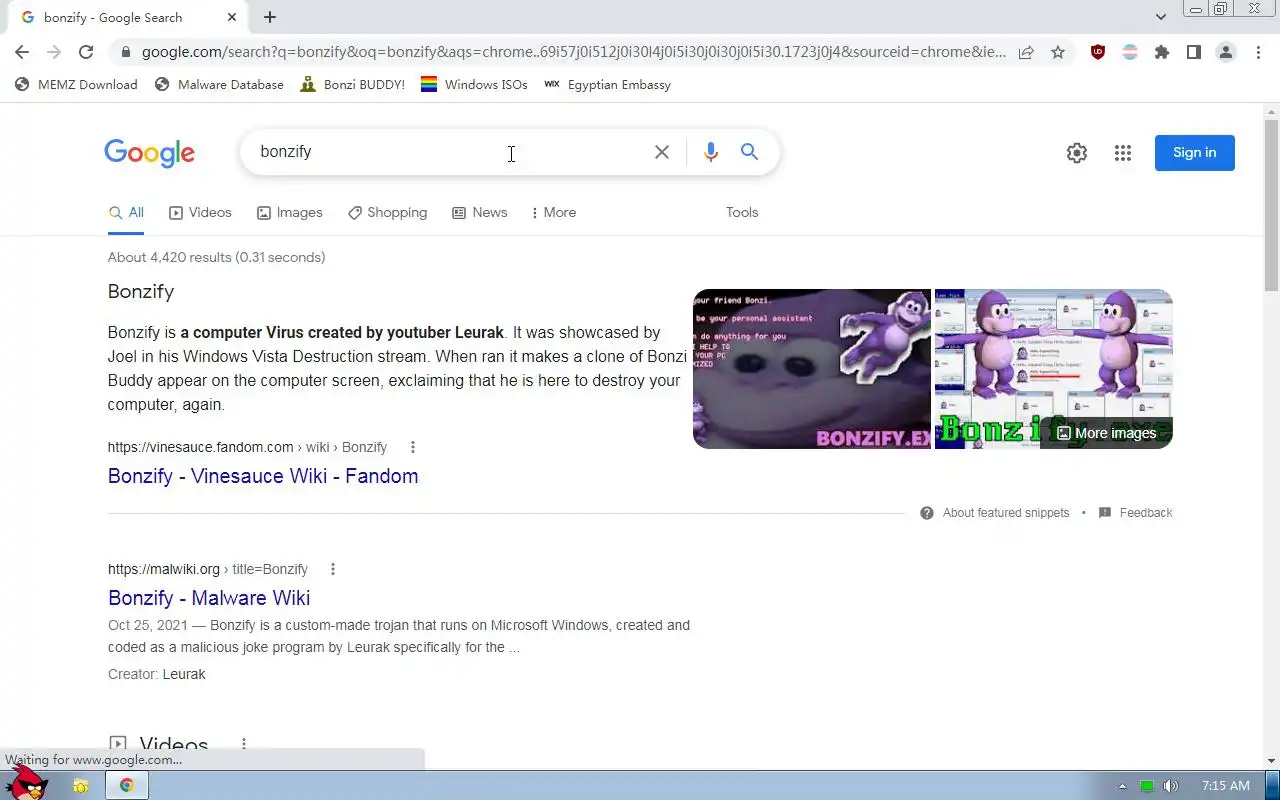Open the Bonzi BUDDY! bookmark
Screen dimensions: 1280x800
pyautogui.click(x=352, y=85)
